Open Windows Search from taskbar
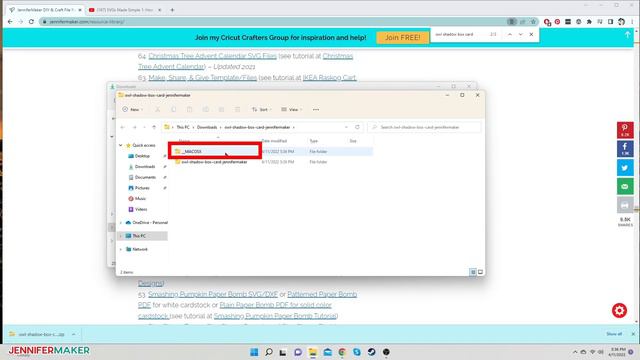The image size is (640, 360). 269,352
